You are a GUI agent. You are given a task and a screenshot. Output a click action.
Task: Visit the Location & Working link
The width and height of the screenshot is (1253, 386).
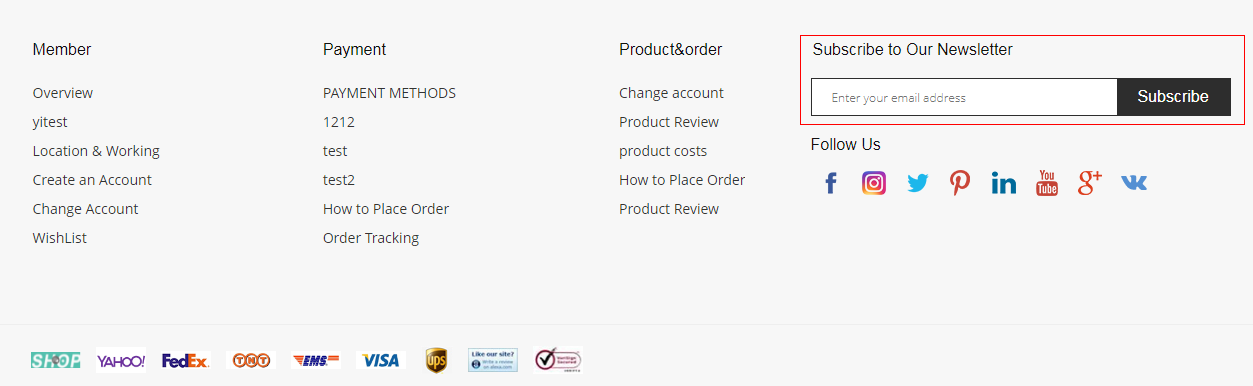[x=96, y=151]
